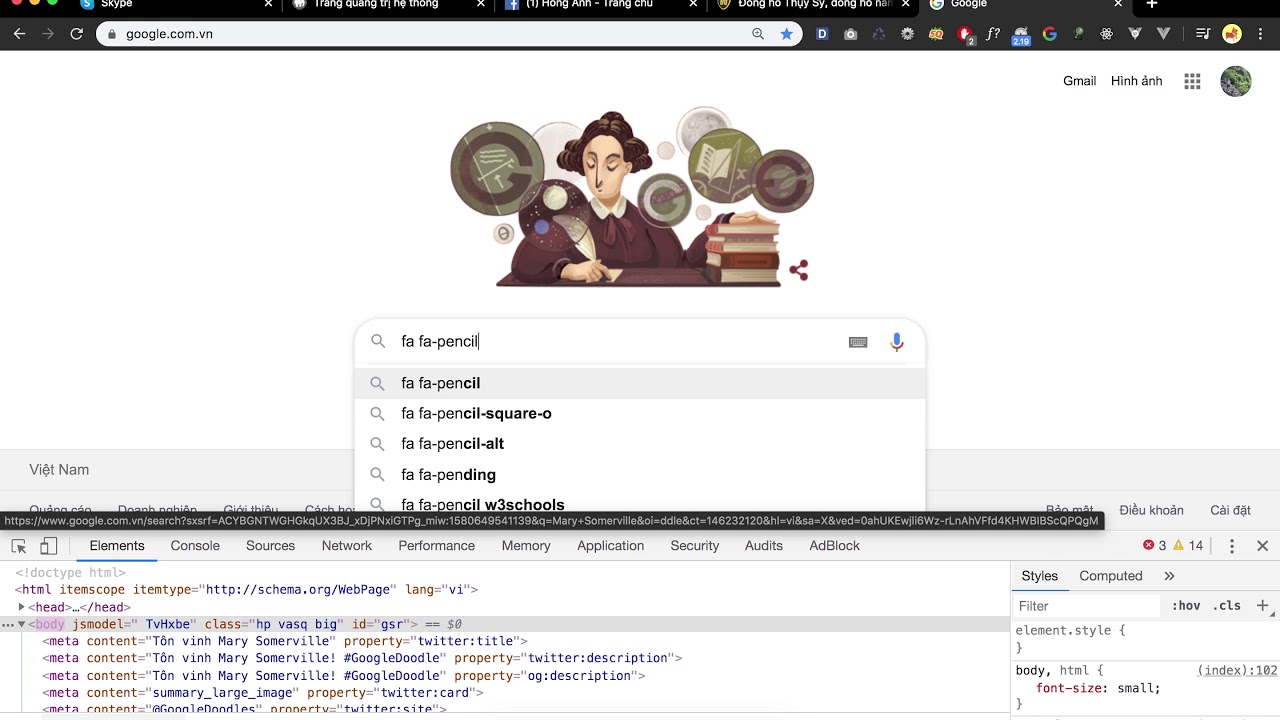
Task: Select suggestion fa fa-pending
Action: pos(640,475)
